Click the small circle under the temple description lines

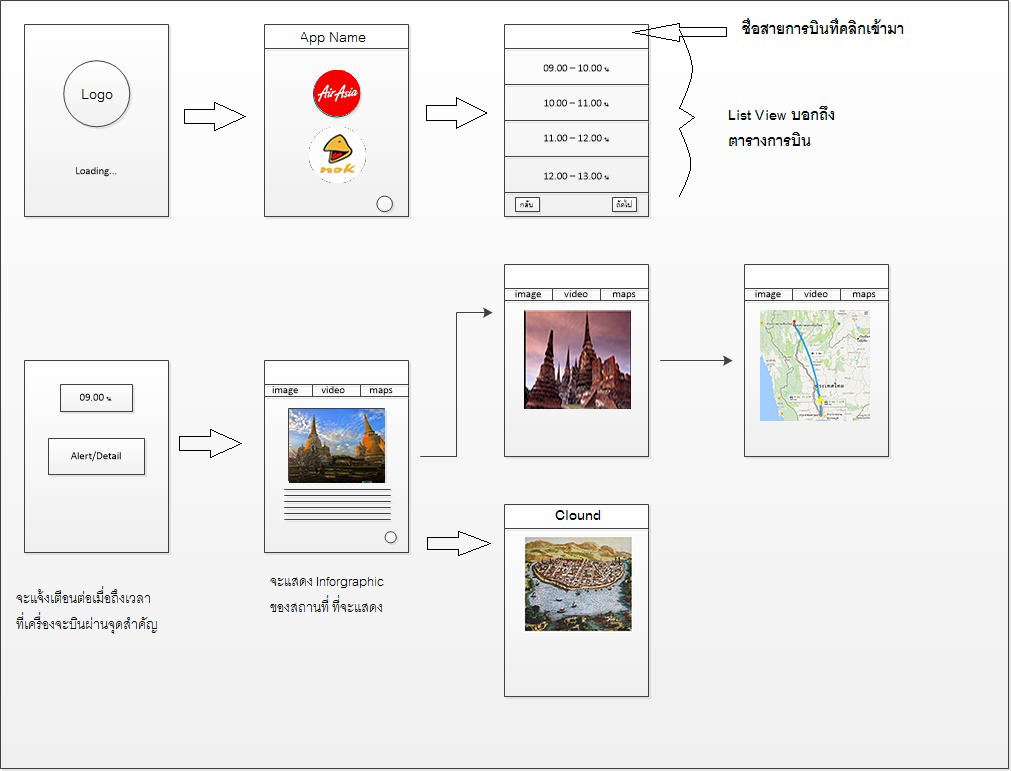(x=391, y=537)
